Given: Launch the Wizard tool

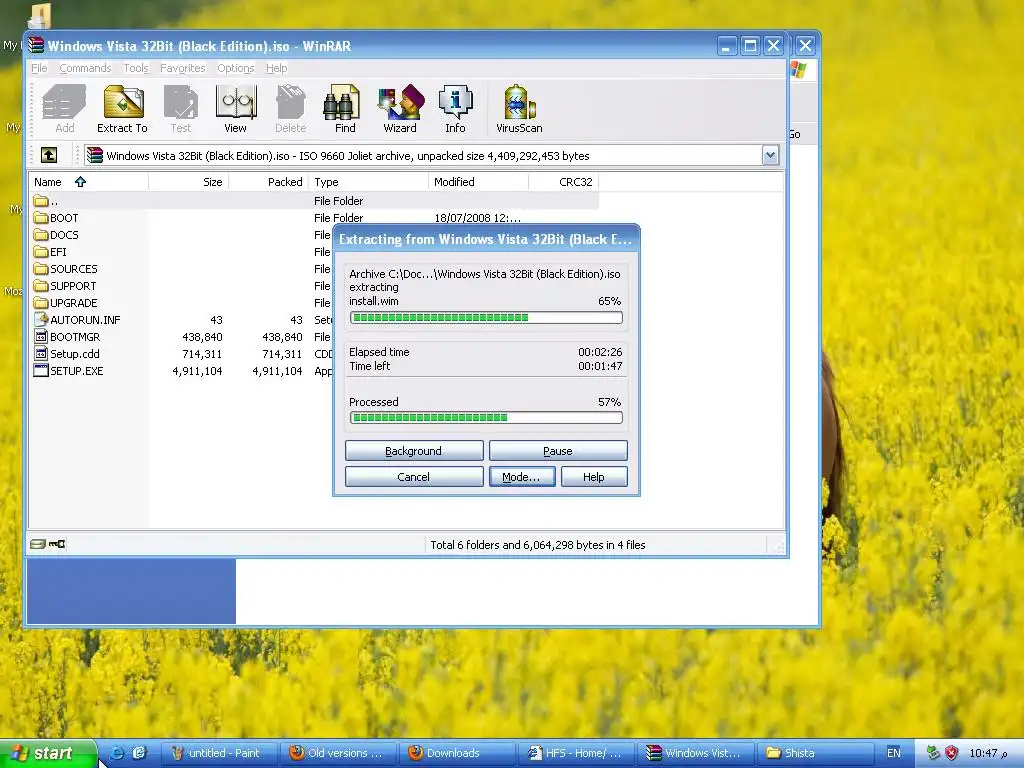Looking at the screenshot, I should 400,108.
